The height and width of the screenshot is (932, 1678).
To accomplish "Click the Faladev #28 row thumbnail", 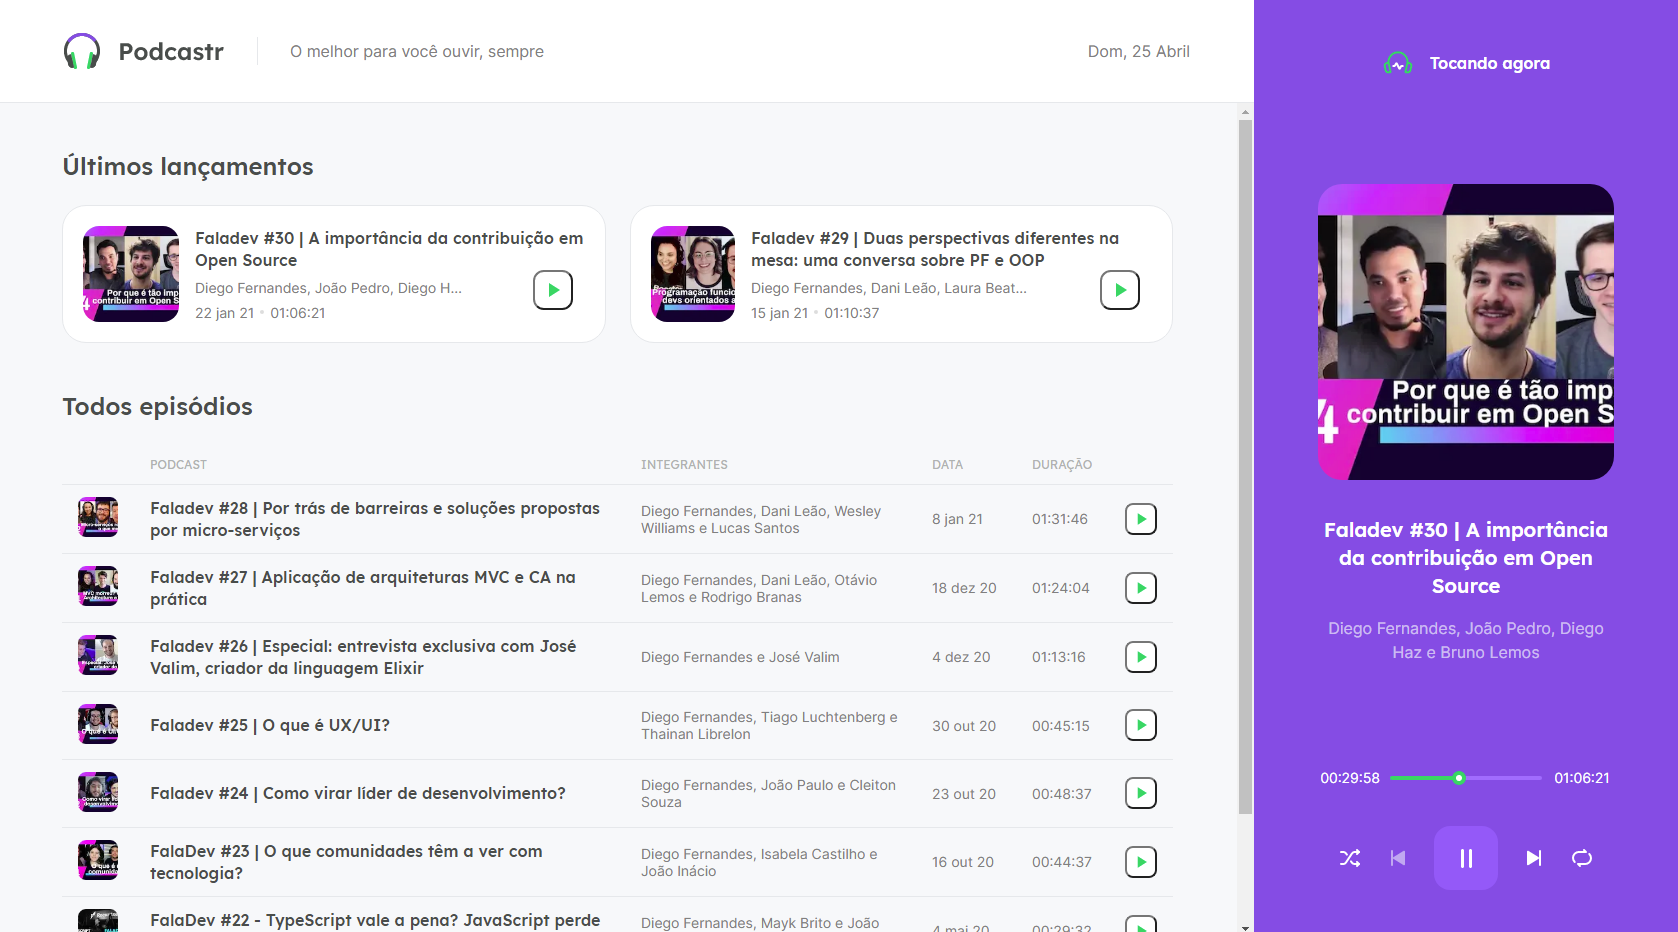I will pos(98,517).
